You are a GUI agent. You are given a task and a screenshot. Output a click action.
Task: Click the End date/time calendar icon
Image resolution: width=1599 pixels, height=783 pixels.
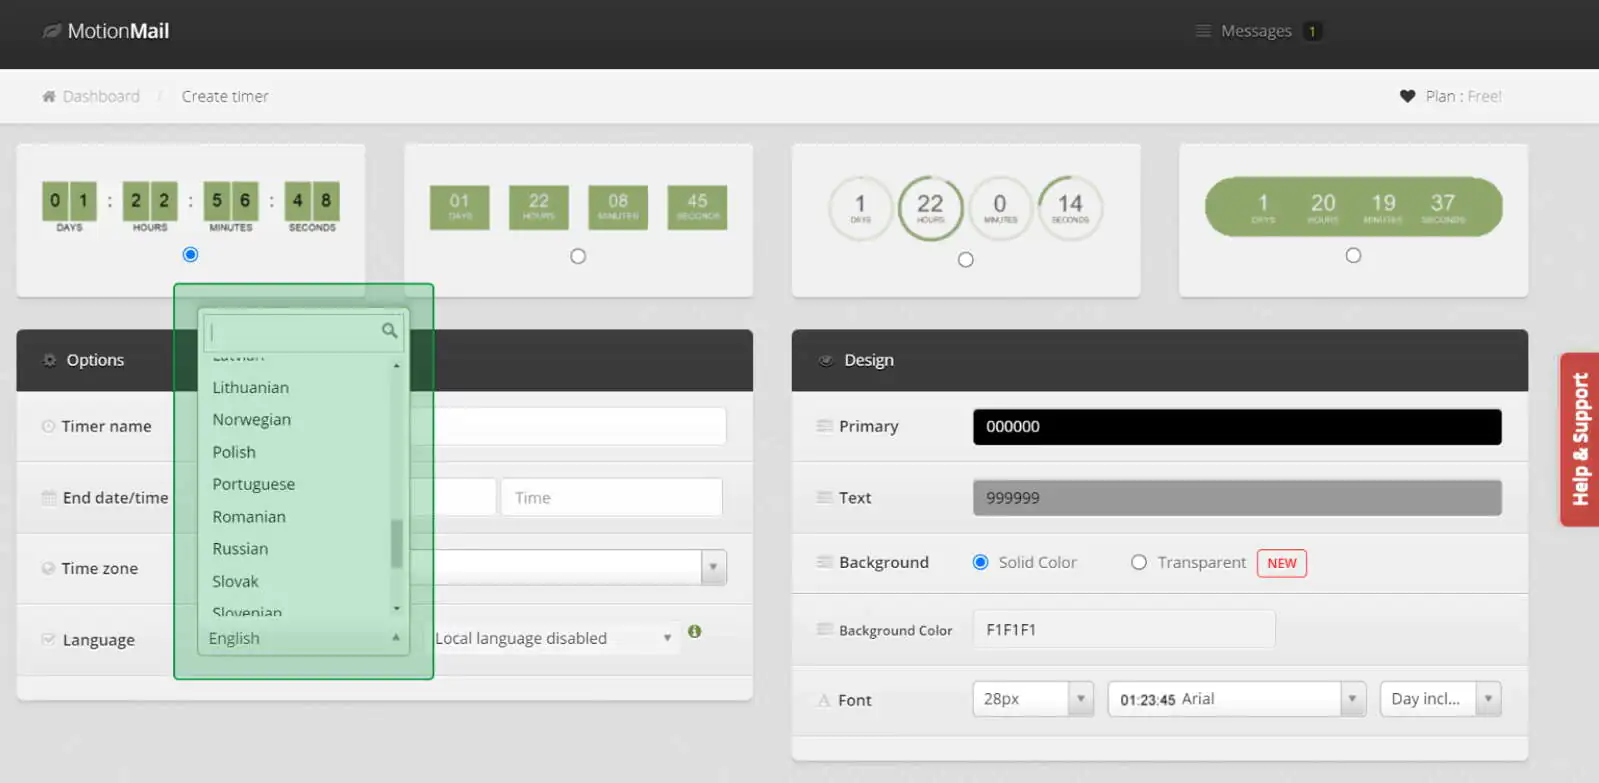pyautogui.click(x=48, y=497)
